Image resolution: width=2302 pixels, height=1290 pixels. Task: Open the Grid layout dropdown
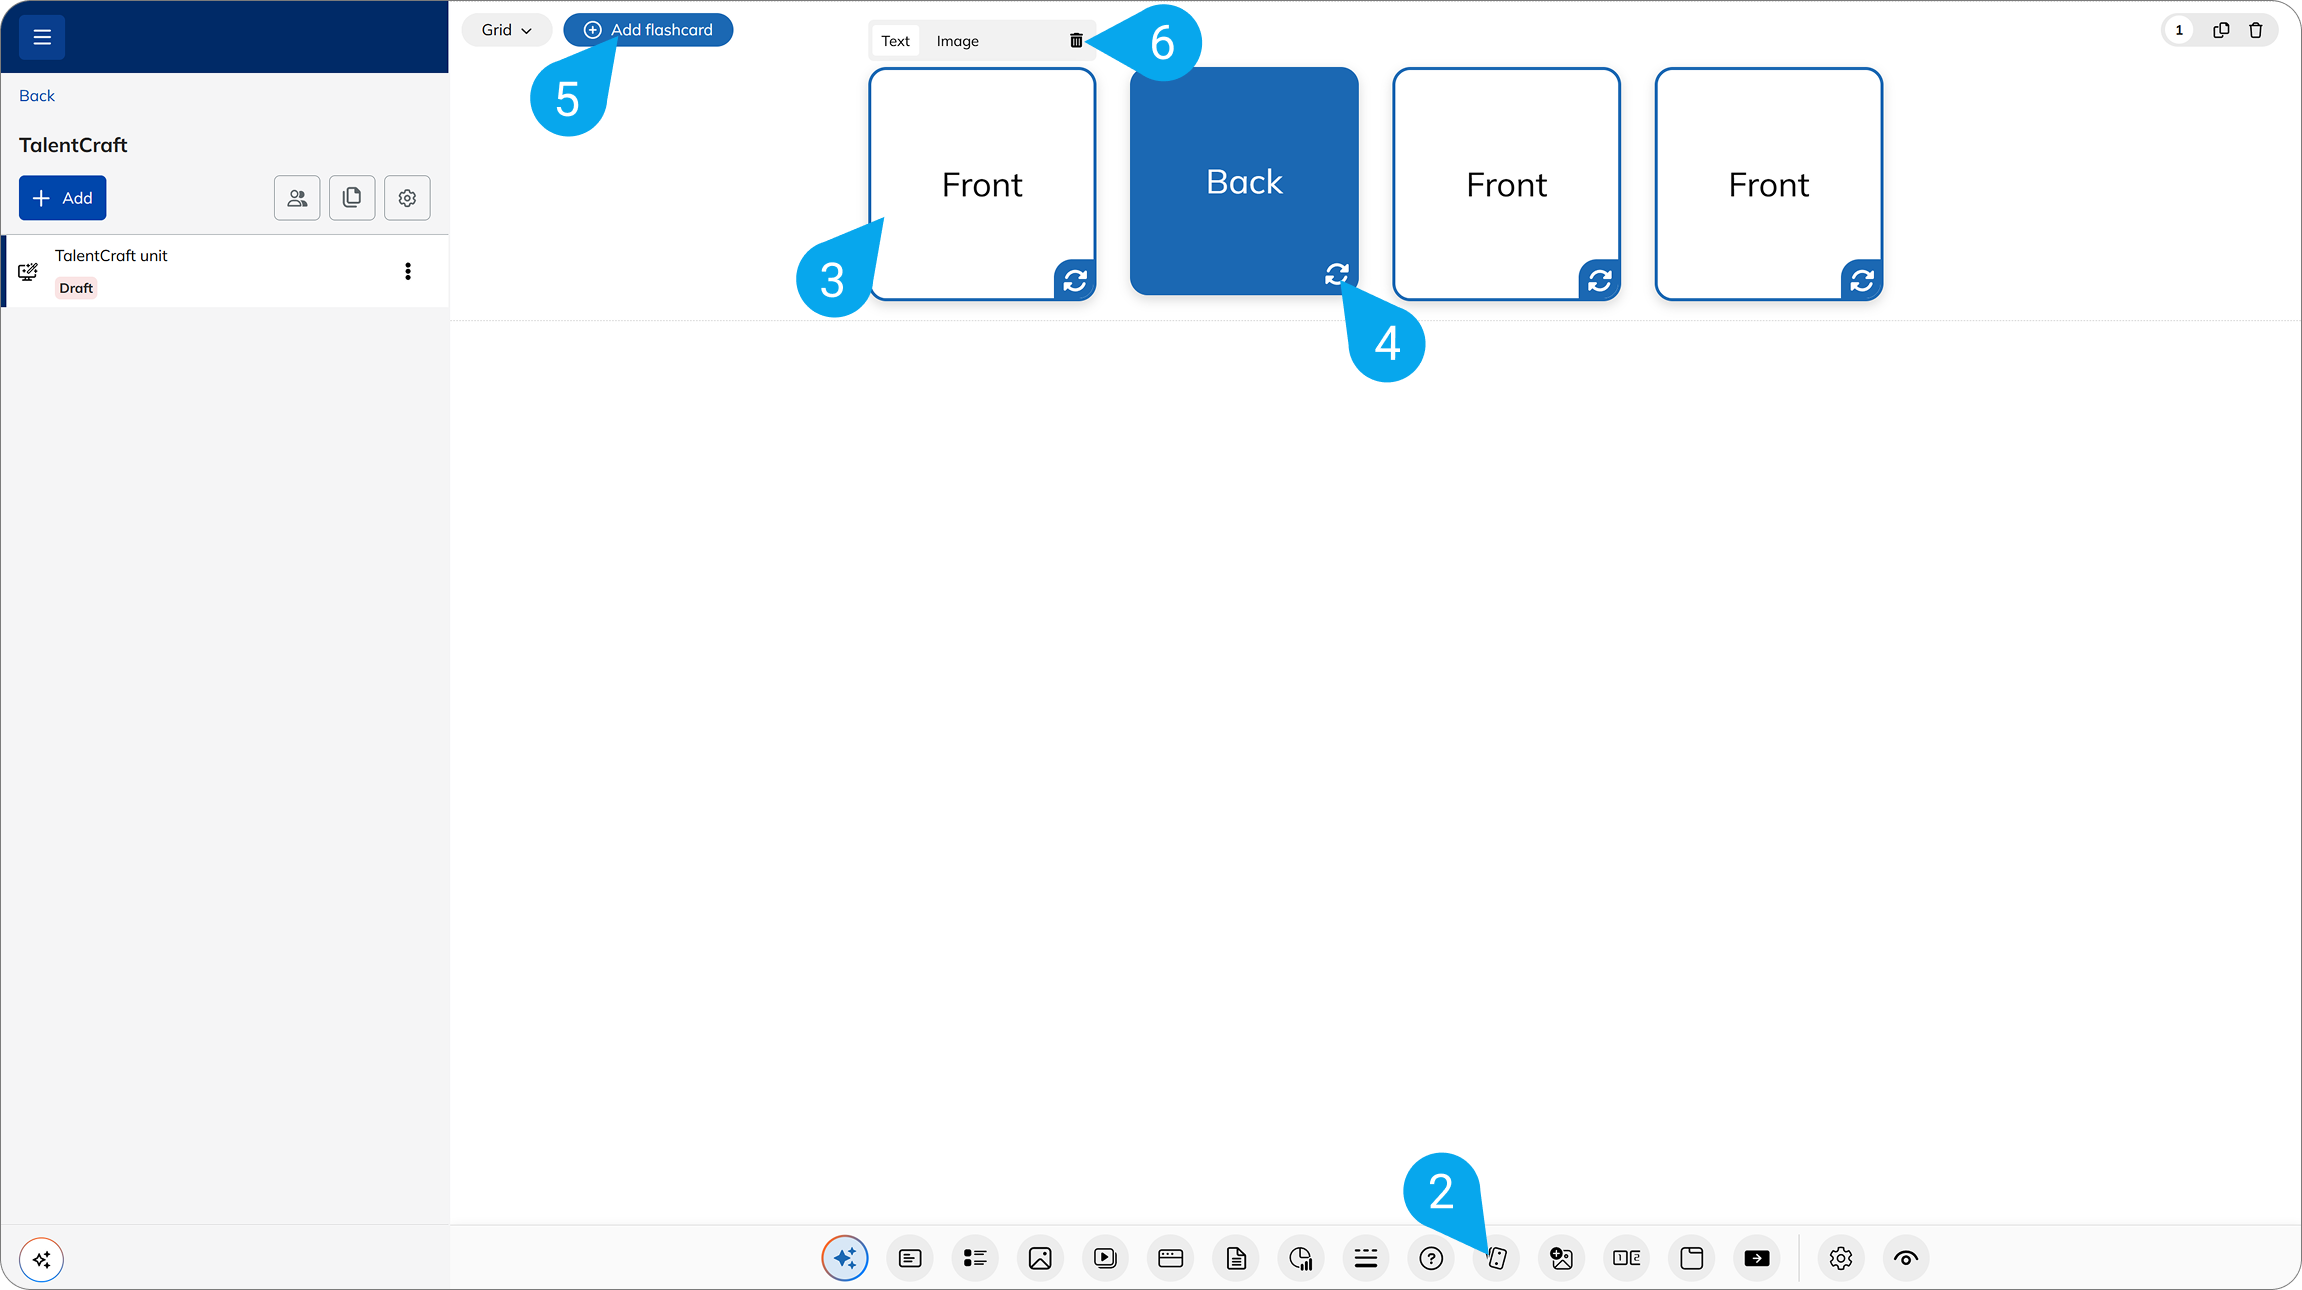pyautogui.click(x=506, y=30)
